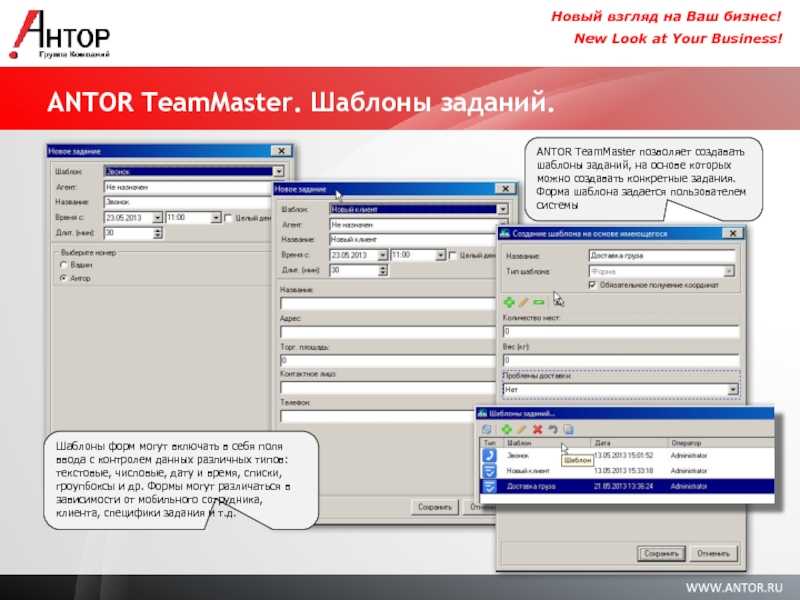This screenshot has height=600, width=800.
Task: Click the title bar icon of the template creation dialog
Action: click(505, 234)
